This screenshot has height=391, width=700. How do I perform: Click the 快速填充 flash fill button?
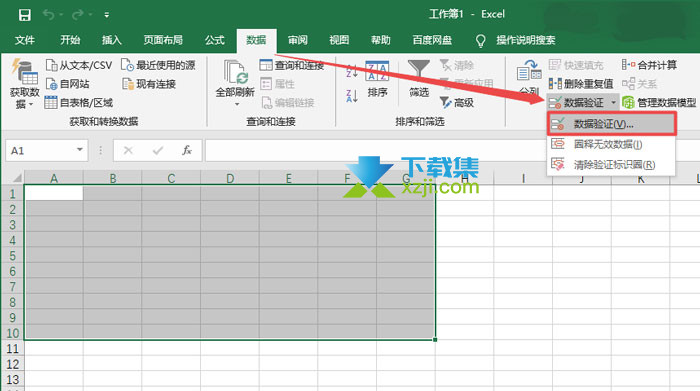(576, 65)
